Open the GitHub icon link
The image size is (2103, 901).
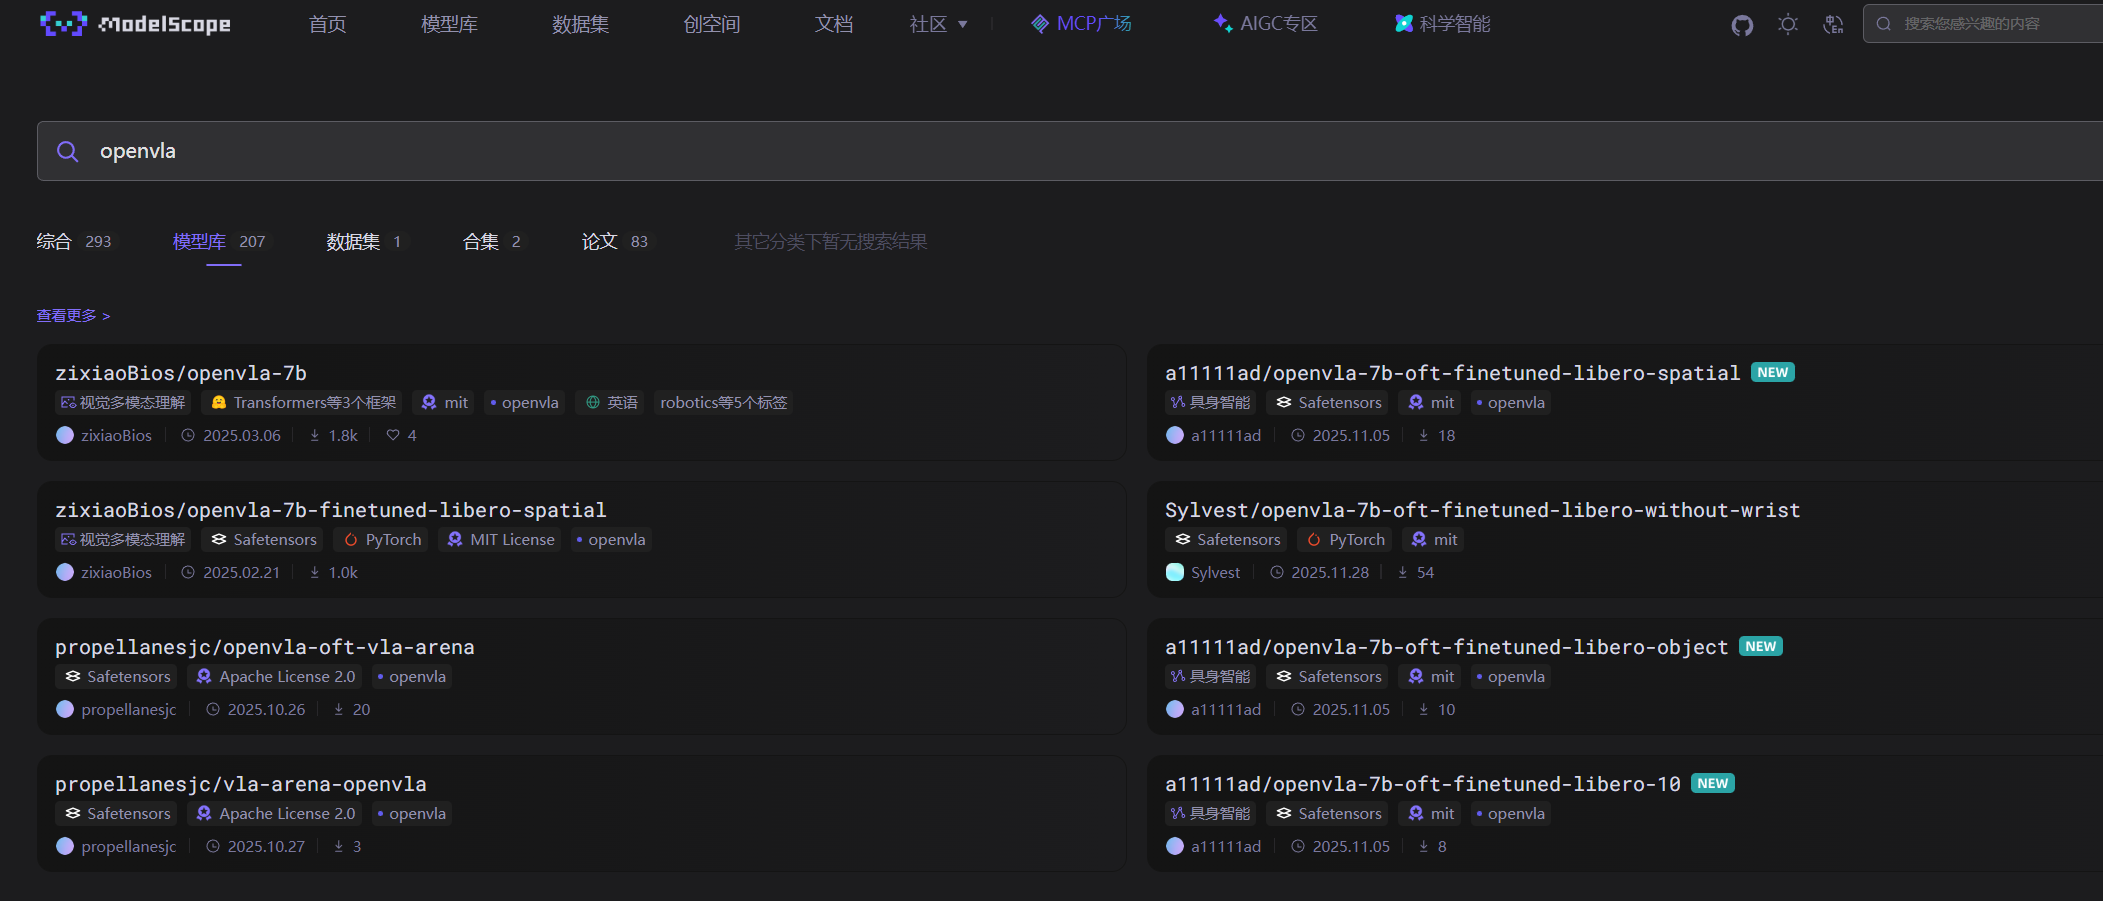1742,25
